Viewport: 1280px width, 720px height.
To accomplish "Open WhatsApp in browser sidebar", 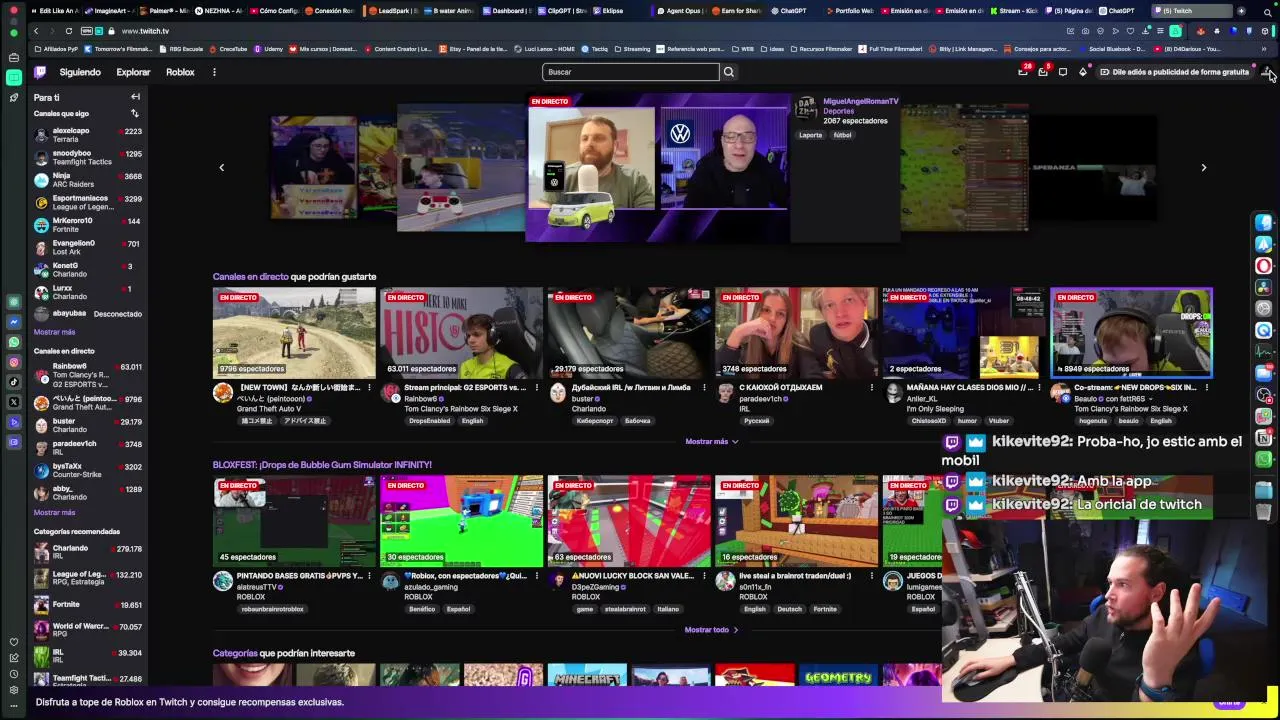I will 14,342.
